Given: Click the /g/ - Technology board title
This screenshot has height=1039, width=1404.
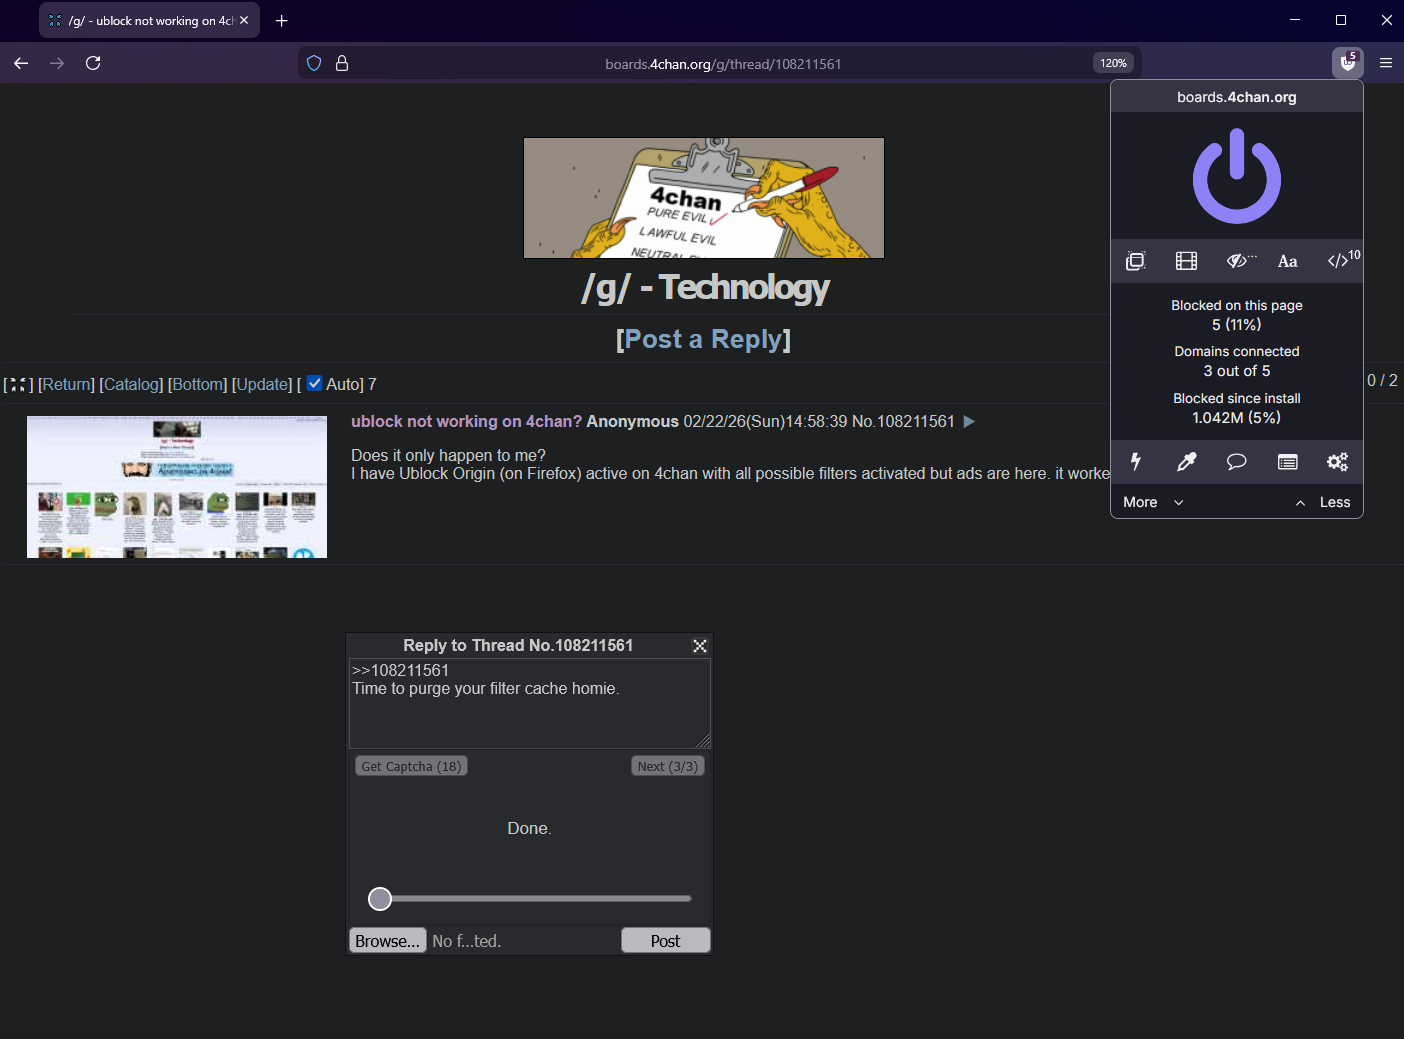Looking at the screenshot, I should (705, 288).
